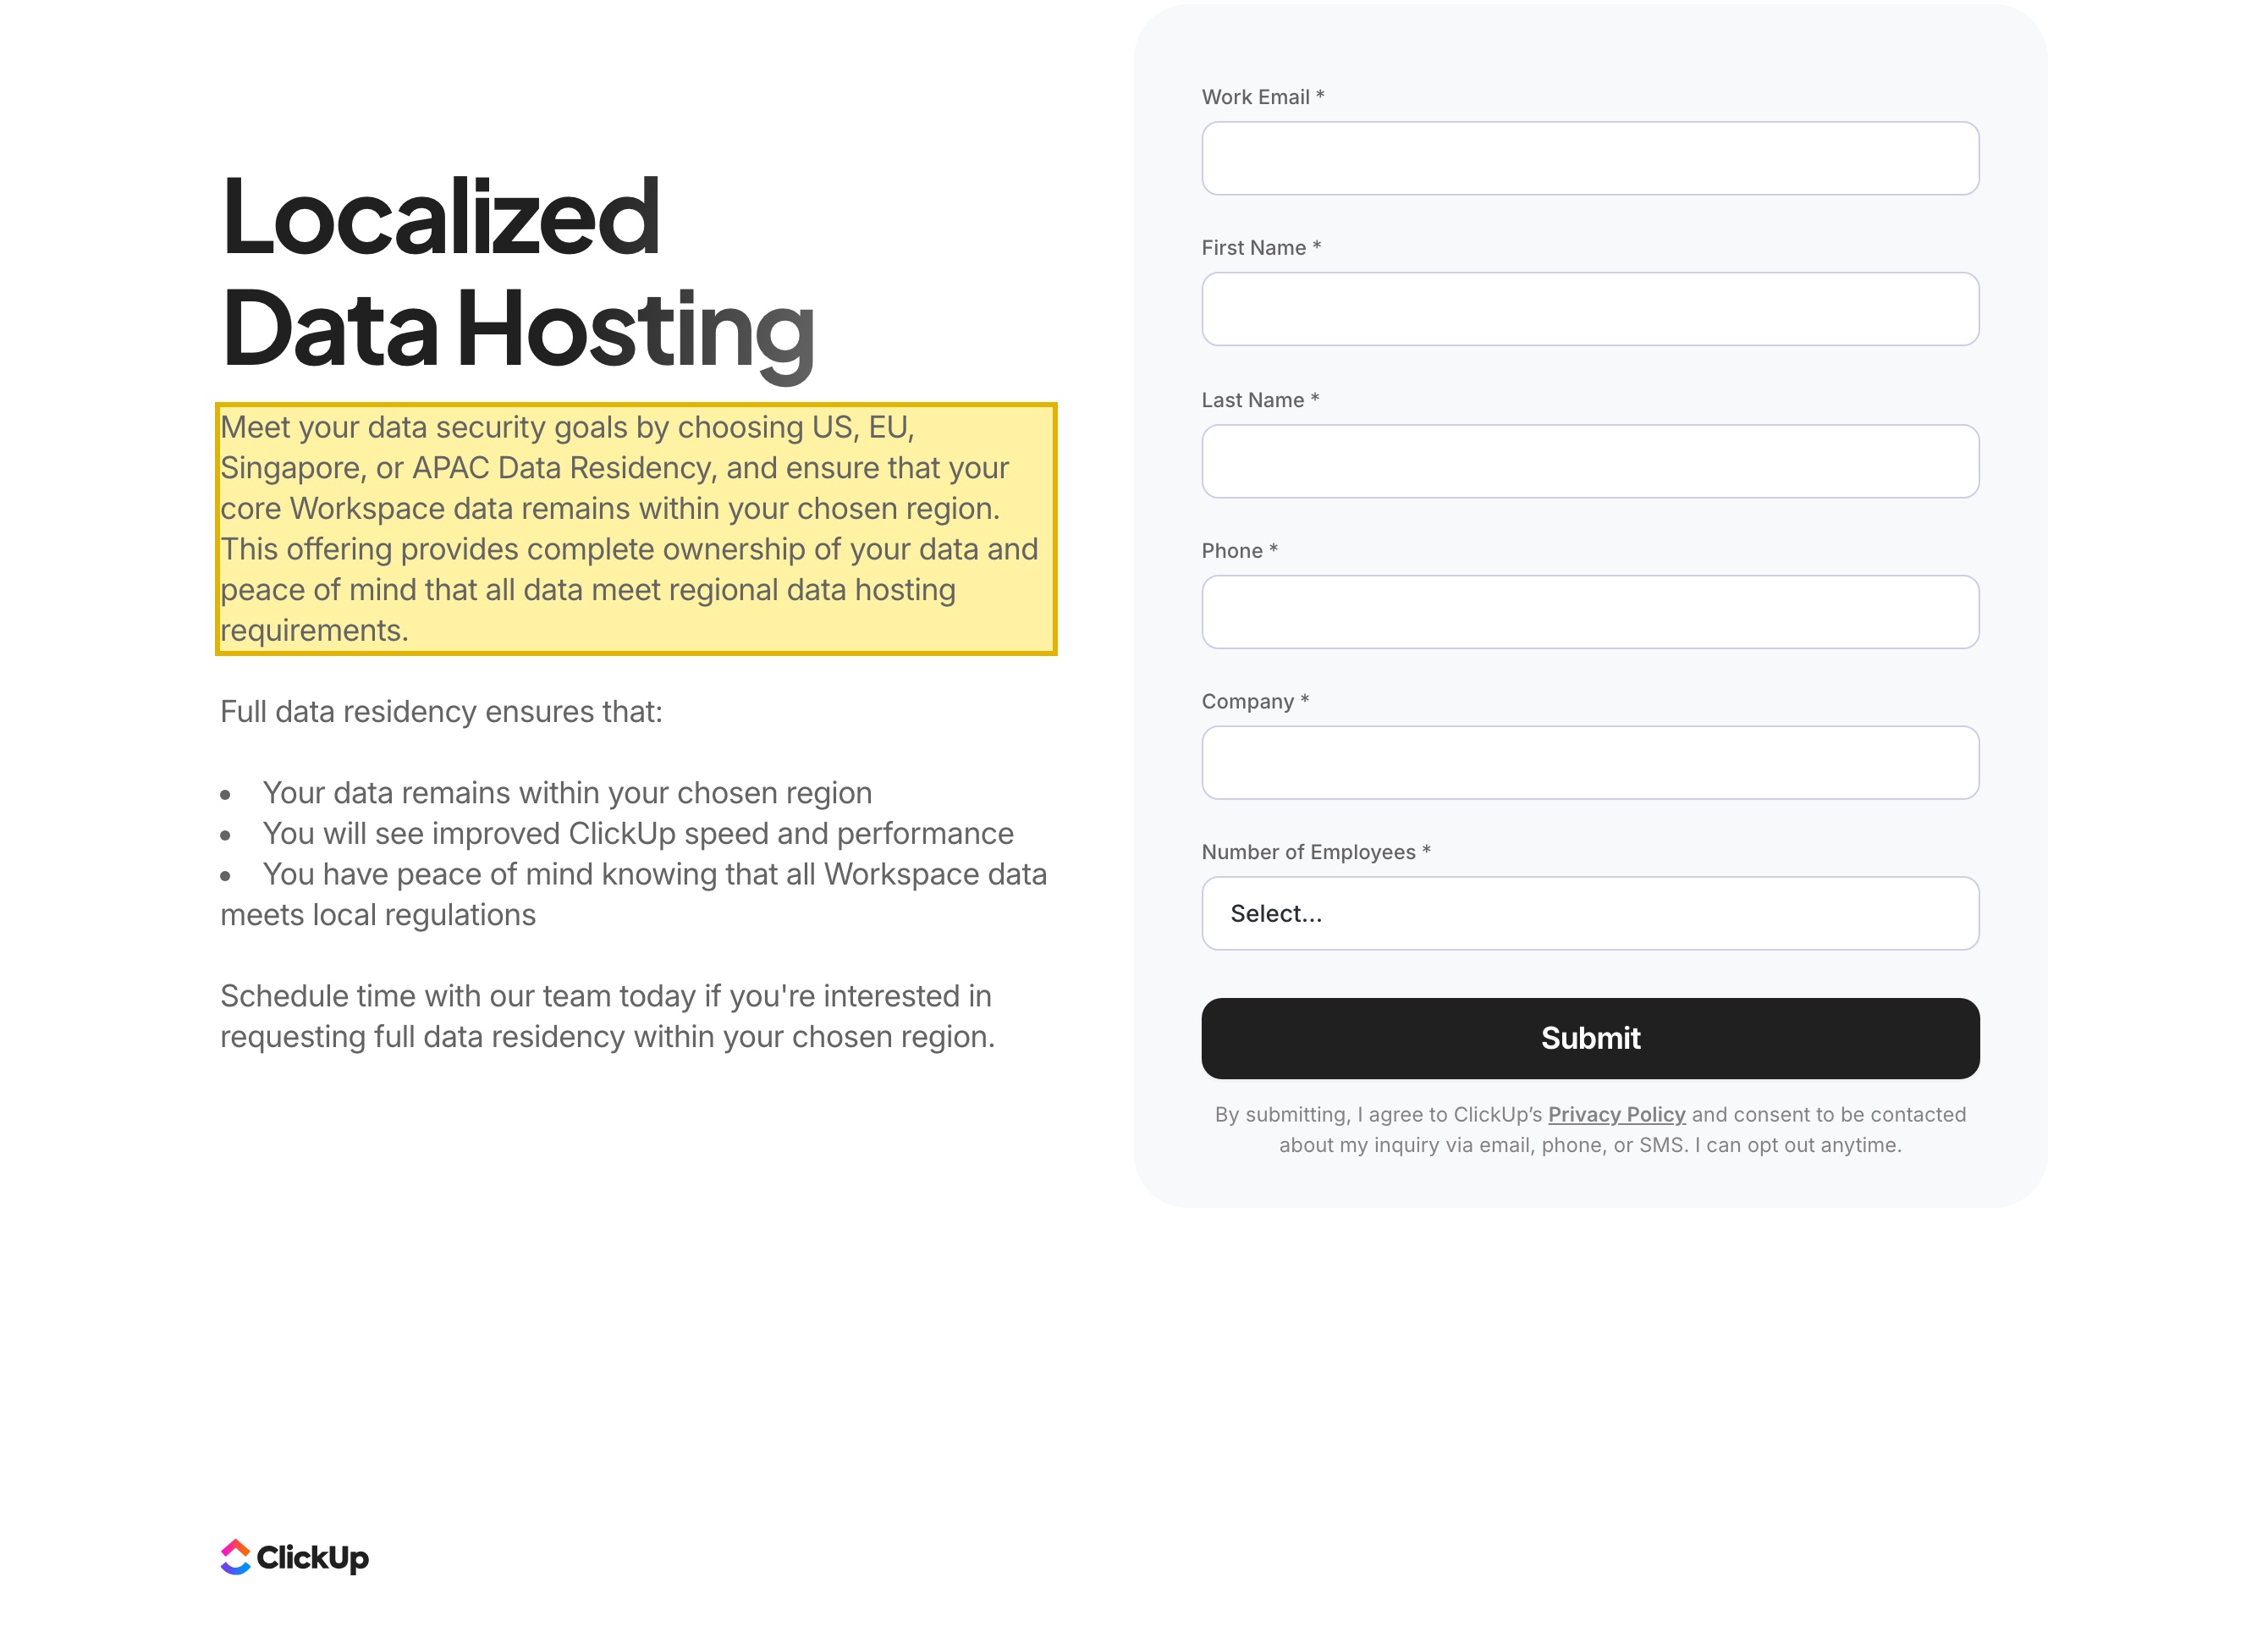Screen dimensions: 2268x1632
Task: Click the "Last Name *" label
Action: (1260, 400)
